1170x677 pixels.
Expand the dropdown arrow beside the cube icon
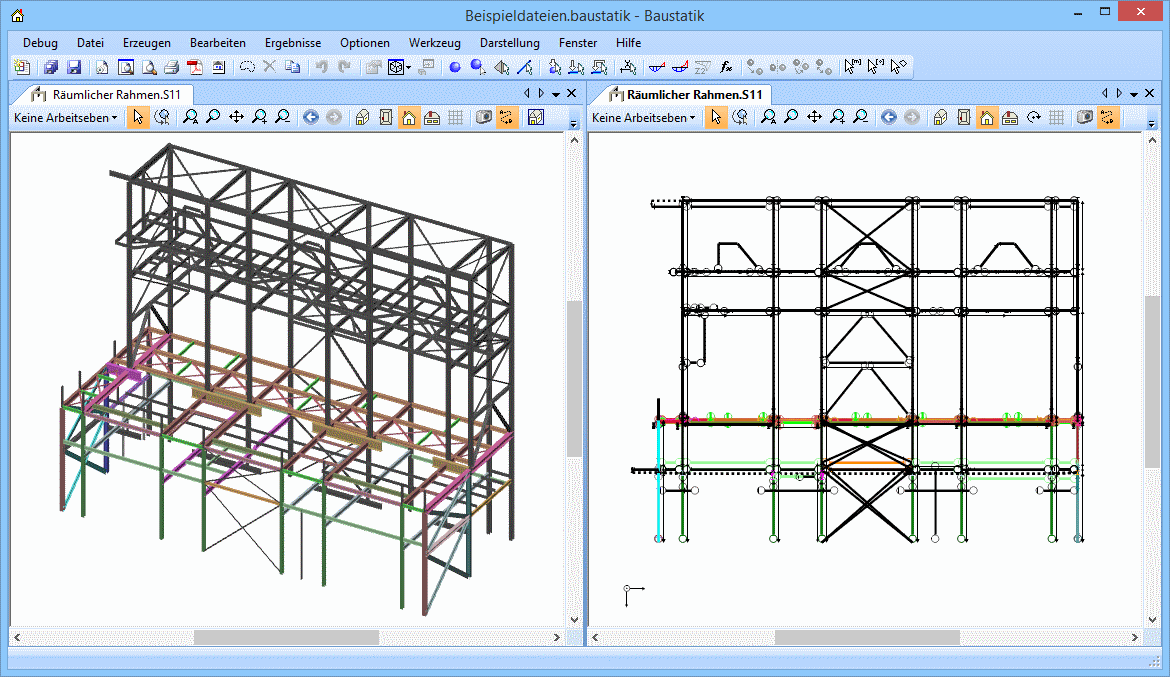[409, 68]
